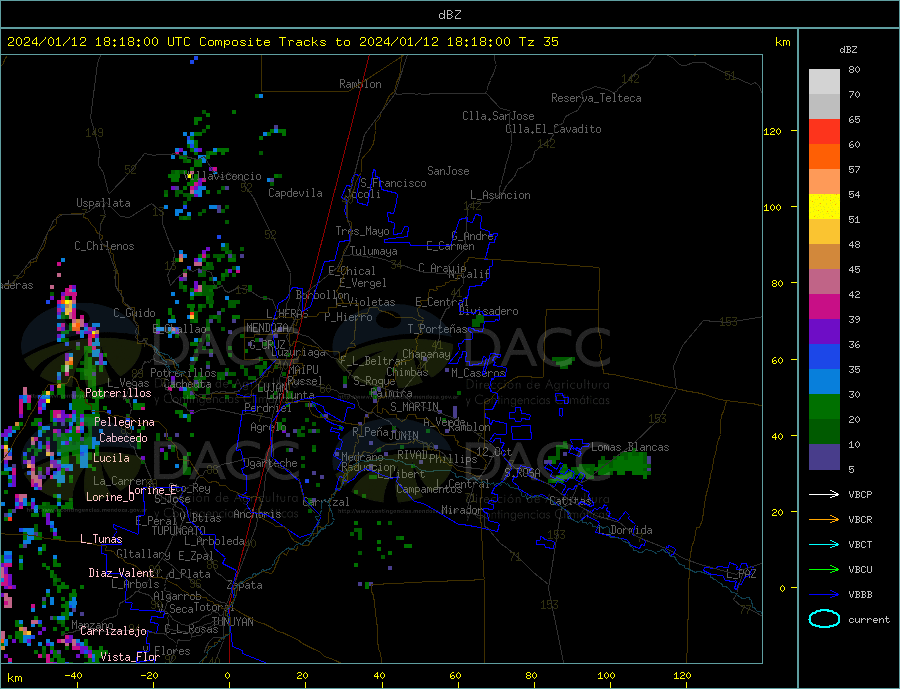
Task: Click the Mirador label on map
Action: point(462,510)
